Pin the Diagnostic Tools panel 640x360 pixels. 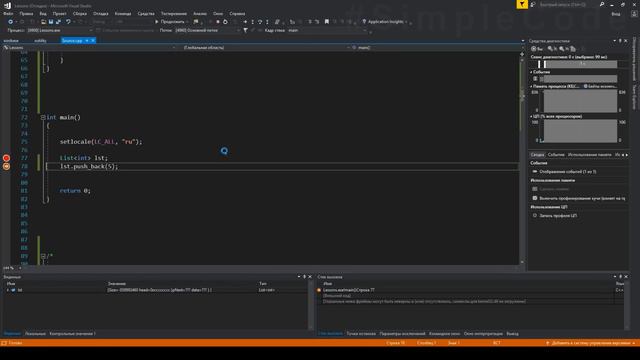coord(620,41)
